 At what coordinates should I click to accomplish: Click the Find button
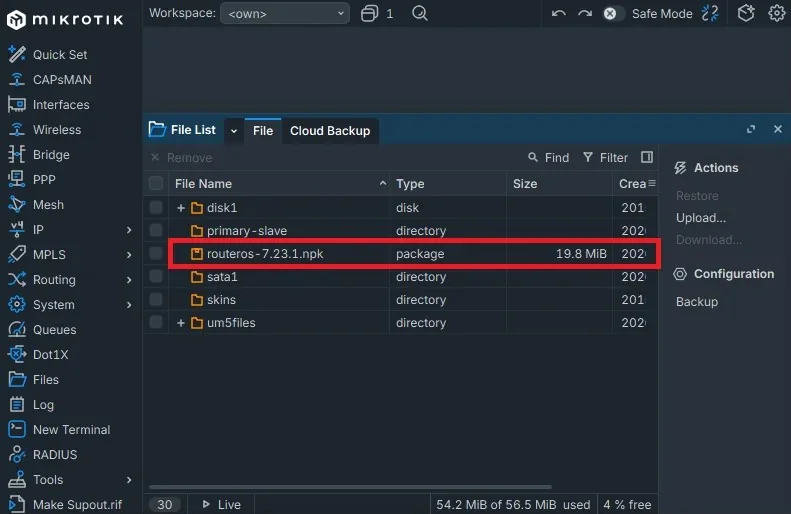[x=548, y=157]
